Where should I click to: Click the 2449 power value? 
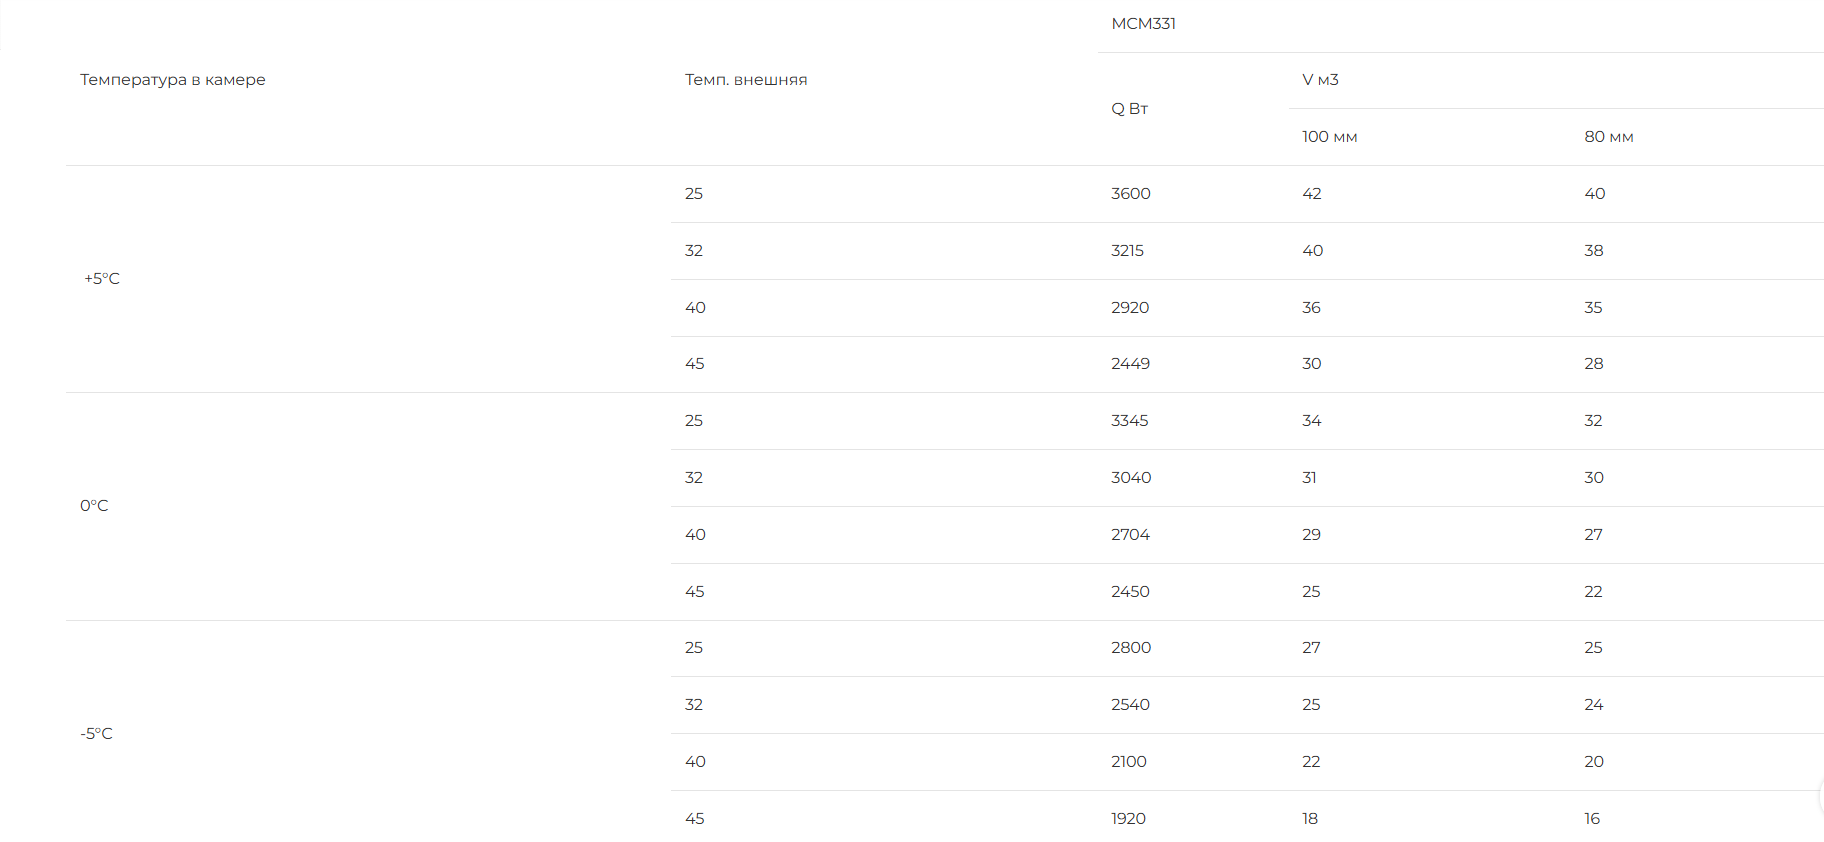(x=1130, y=363)
